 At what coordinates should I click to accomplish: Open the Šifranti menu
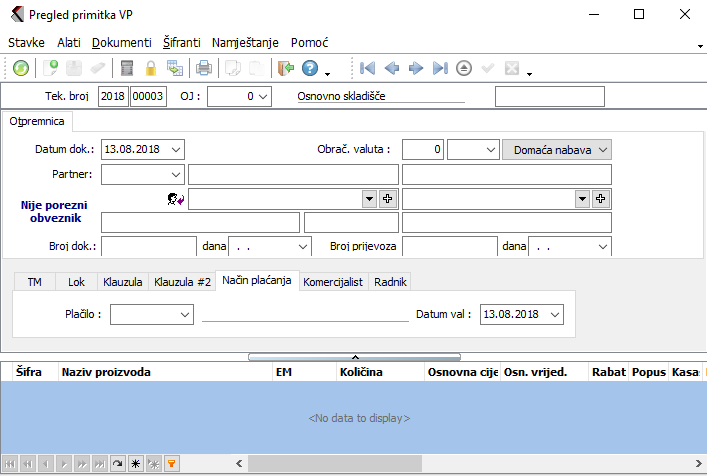click(181, 43)
